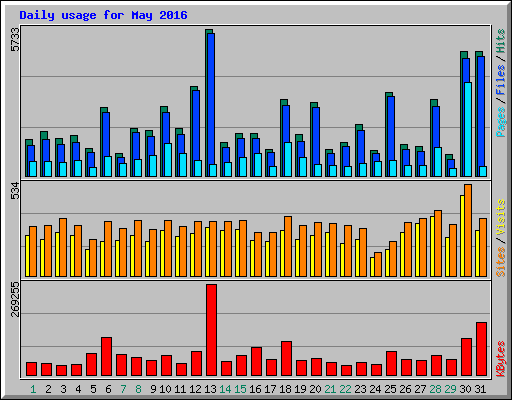
Task: Click day label 26 on the x-axis
Action: pos(405,389)
